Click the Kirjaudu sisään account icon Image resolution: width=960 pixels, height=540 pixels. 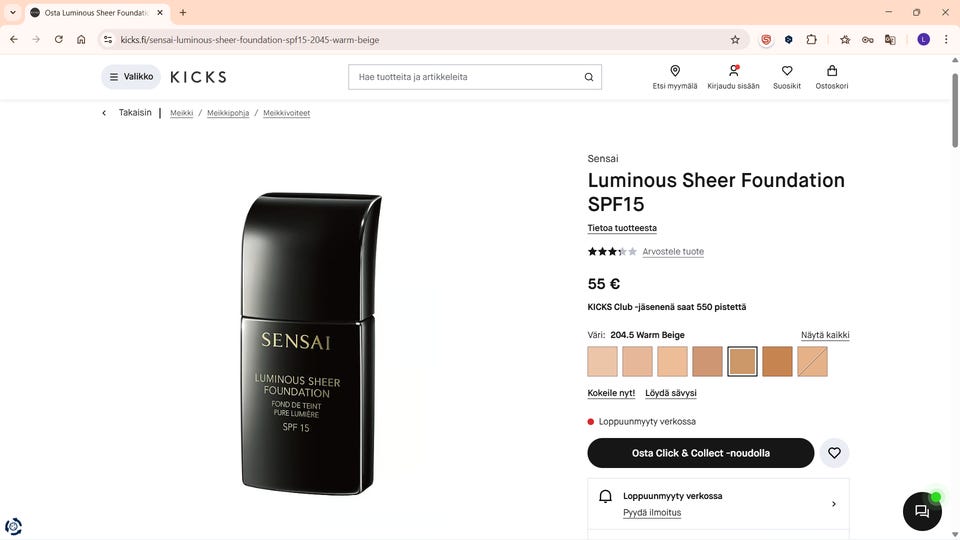(x=733, y=72)
